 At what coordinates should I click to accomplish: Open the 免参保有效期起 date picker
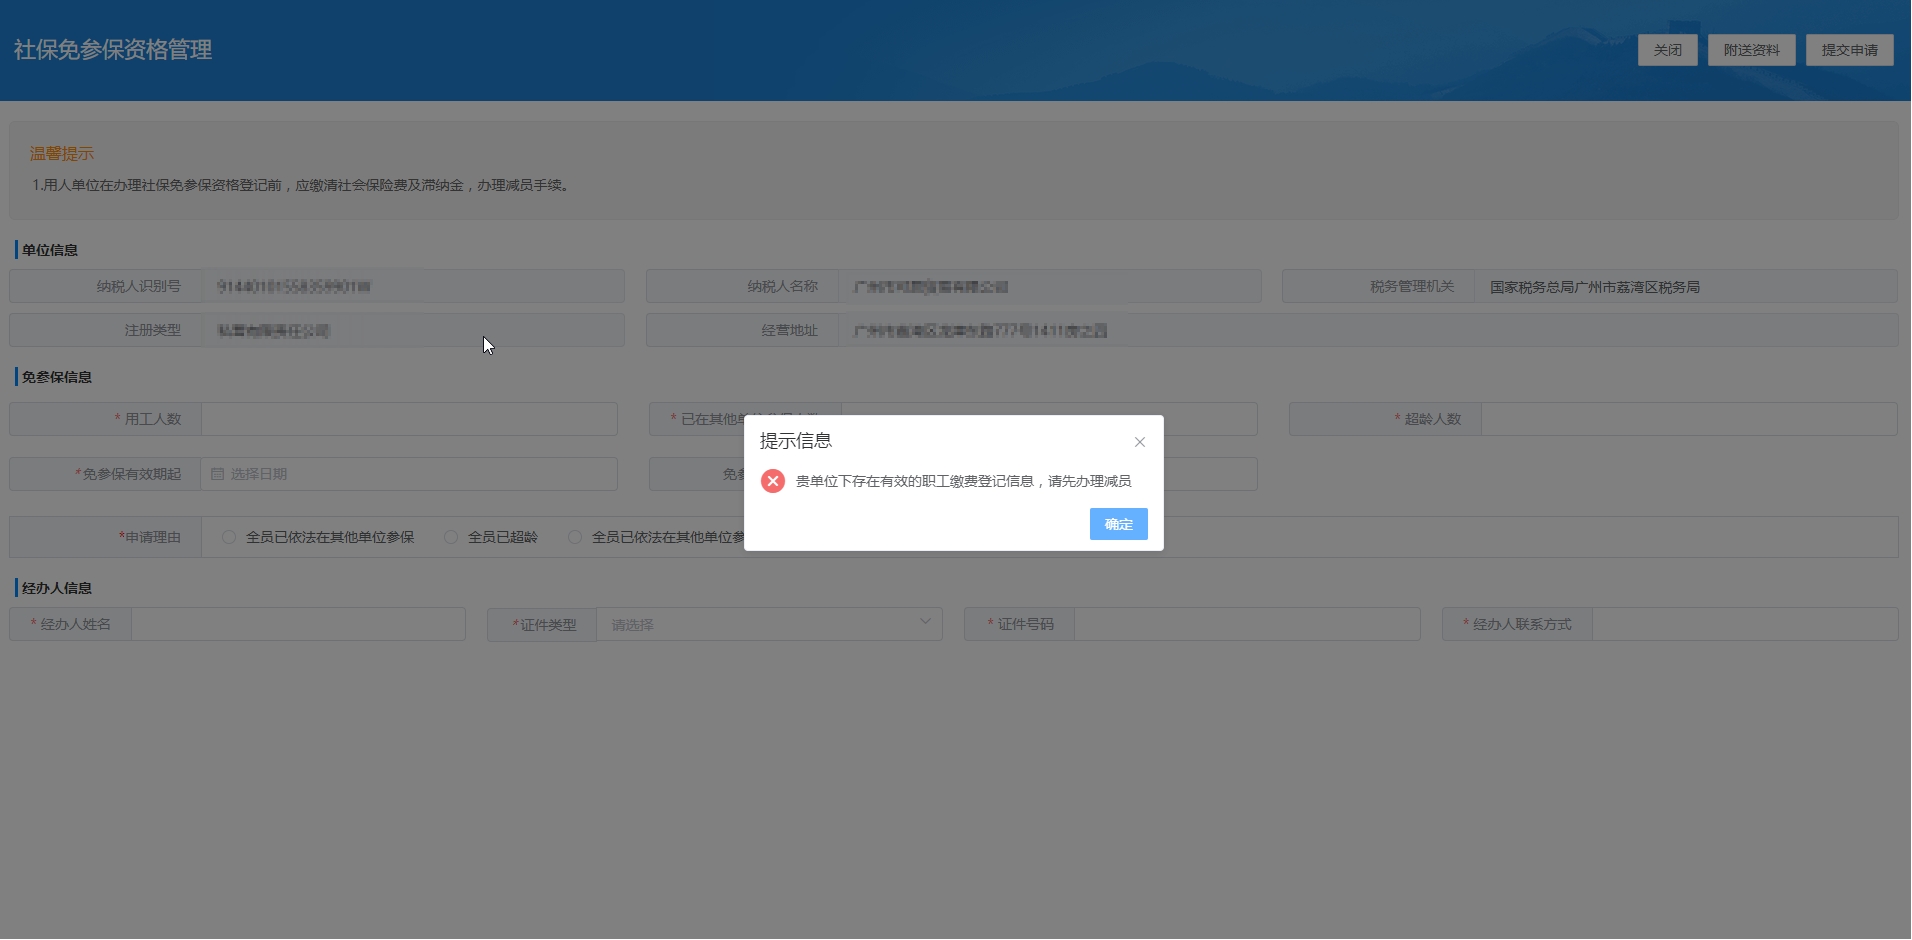410,474
